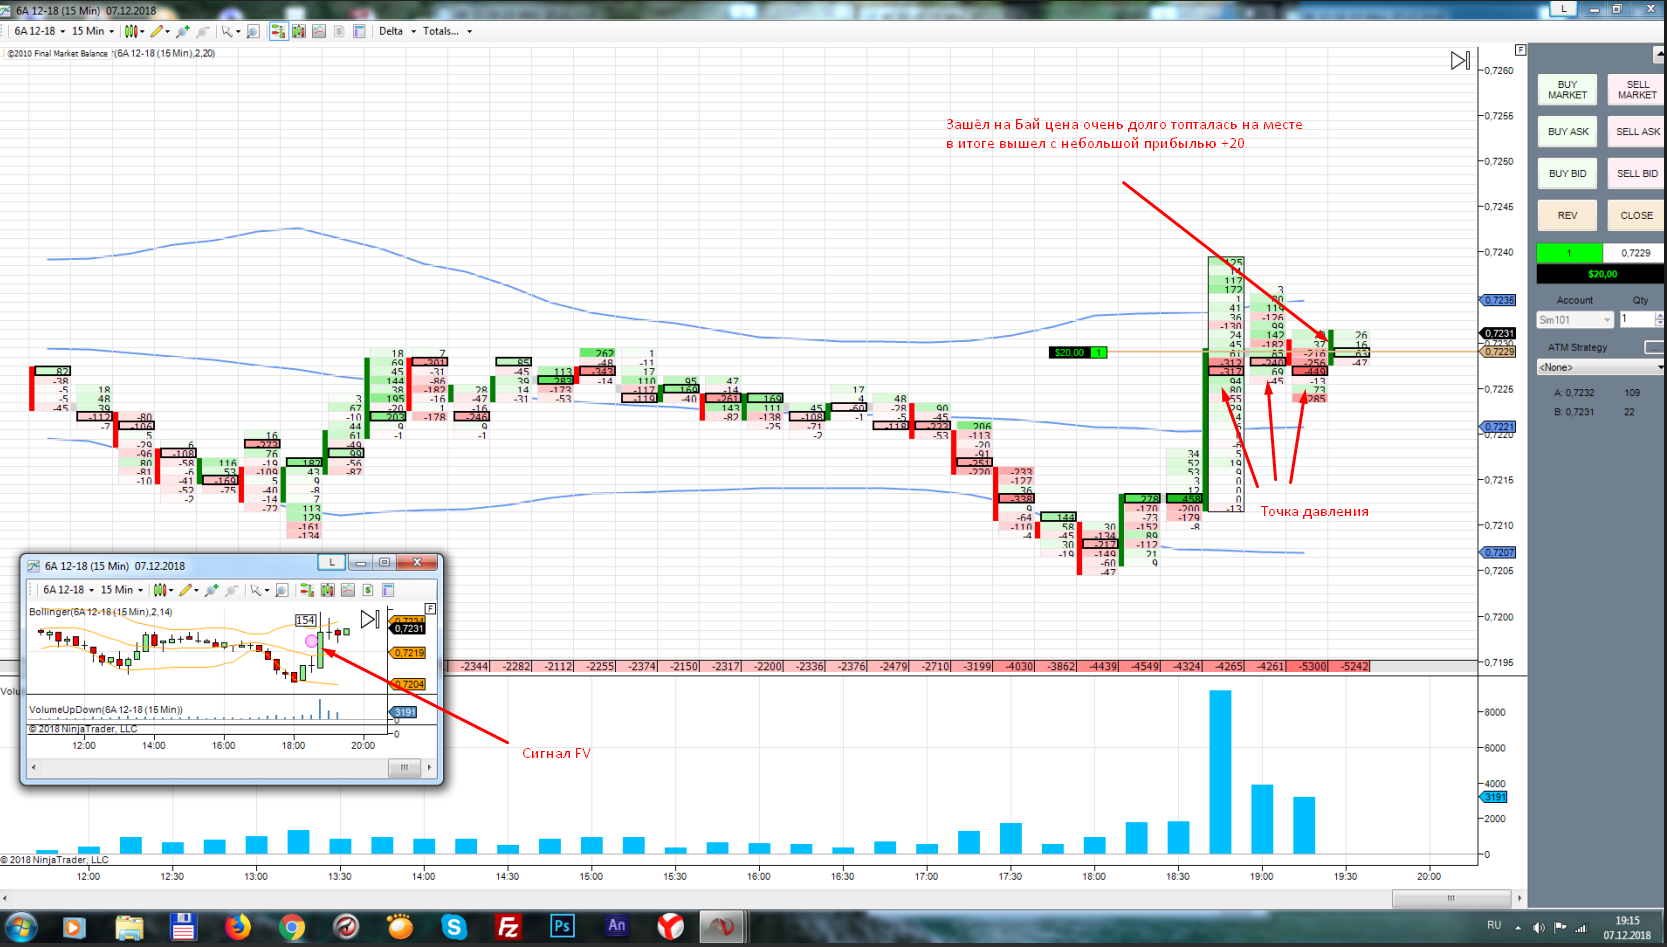Select the cursor pointer tool icon
Viewport: 1667px width, 947px height.
227,31
